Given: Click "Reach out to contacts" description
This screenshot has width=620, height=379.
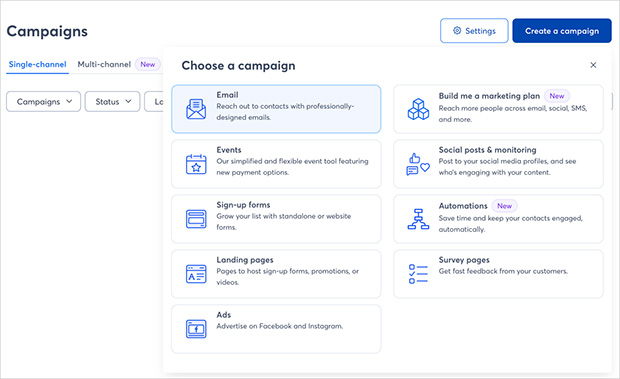Looking at the screenshot, I should (x=285, y=112).
